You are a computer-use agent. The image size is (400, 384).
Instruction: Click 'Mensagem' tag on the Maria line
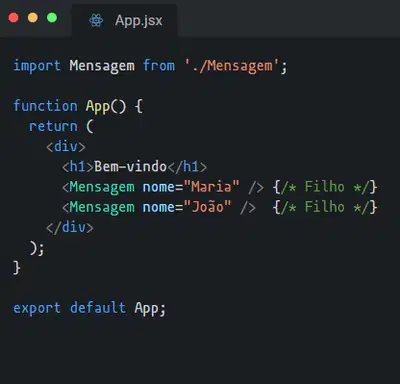pos(102,187)
